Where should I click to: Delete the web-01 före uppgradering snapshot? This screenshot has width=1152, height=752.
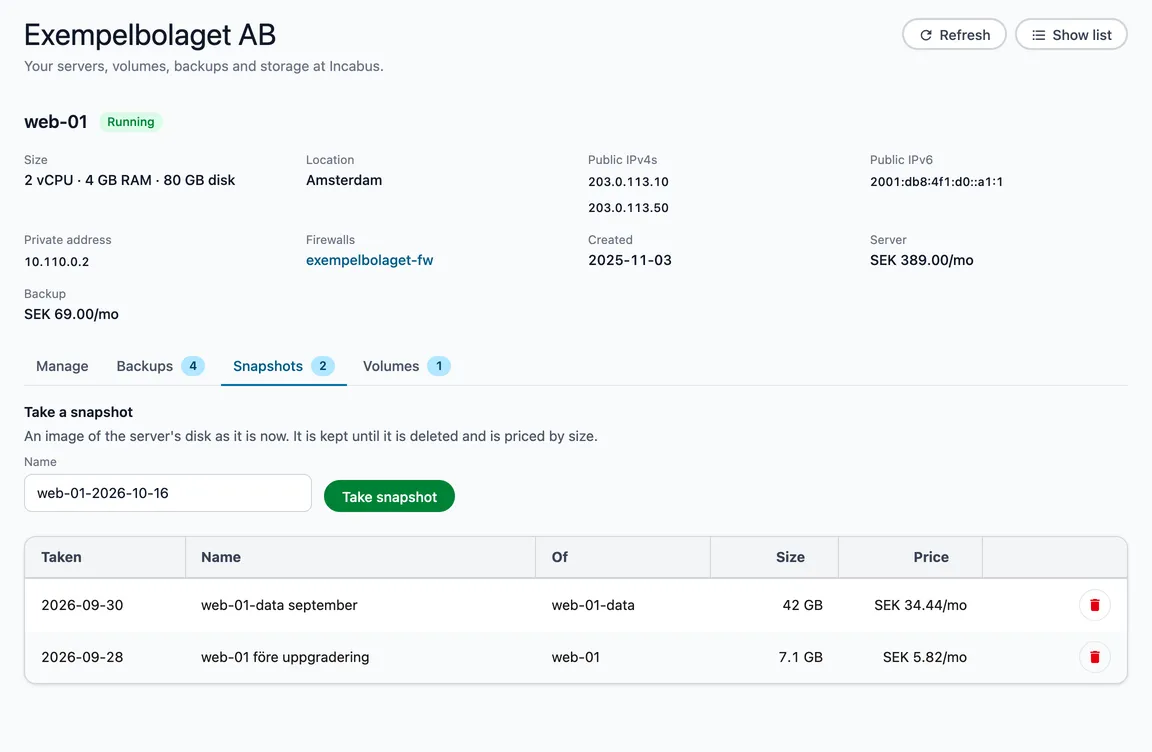(1094, 657)
